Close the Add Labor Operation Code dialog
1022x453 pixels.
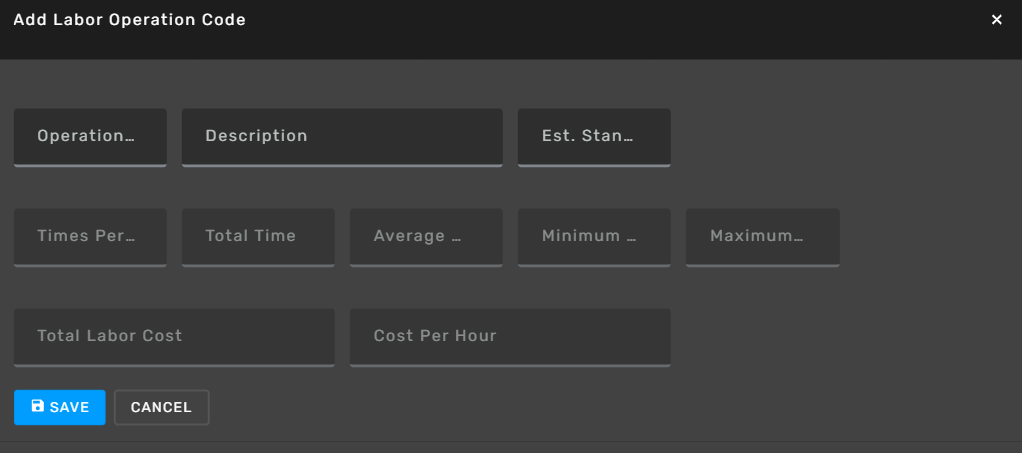tap(996, 20)
